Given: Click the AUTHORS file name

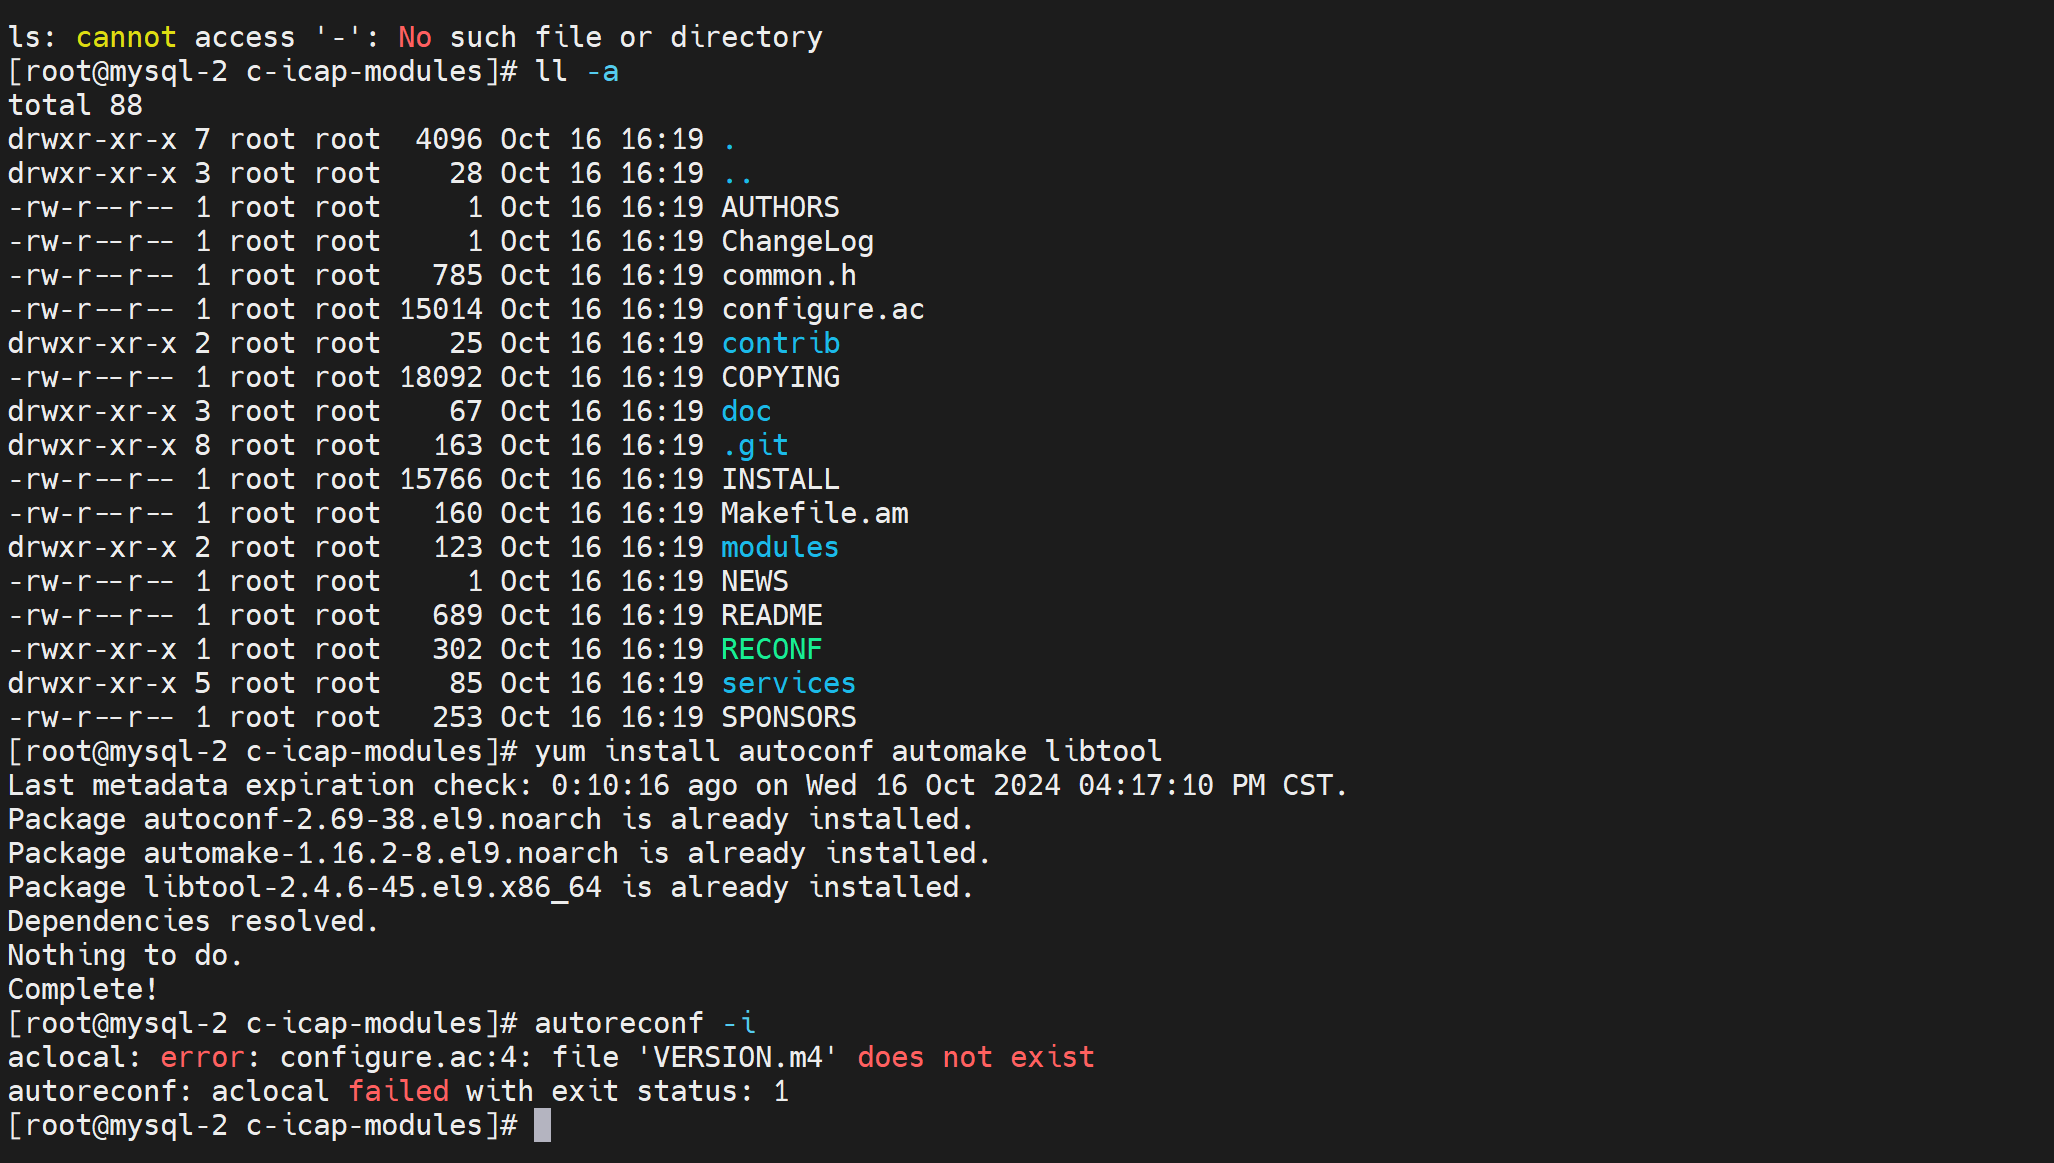Looking at the screenshot, I should coord(780,207).
